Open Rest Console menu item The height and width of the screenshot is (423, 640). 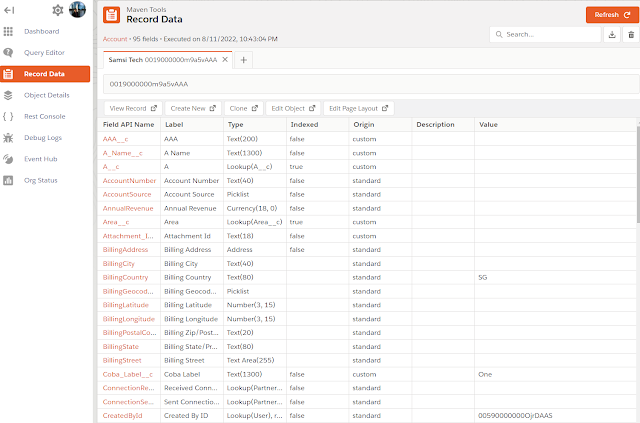(44, 116)
